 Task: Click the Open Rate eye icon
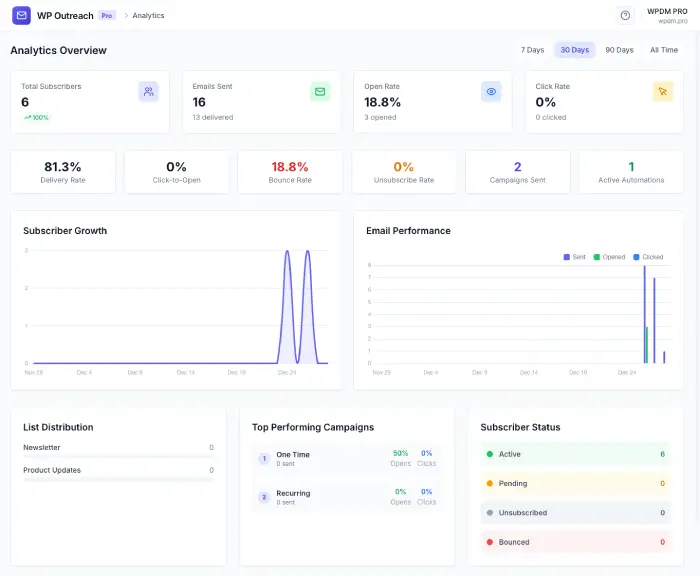[491, 91]
